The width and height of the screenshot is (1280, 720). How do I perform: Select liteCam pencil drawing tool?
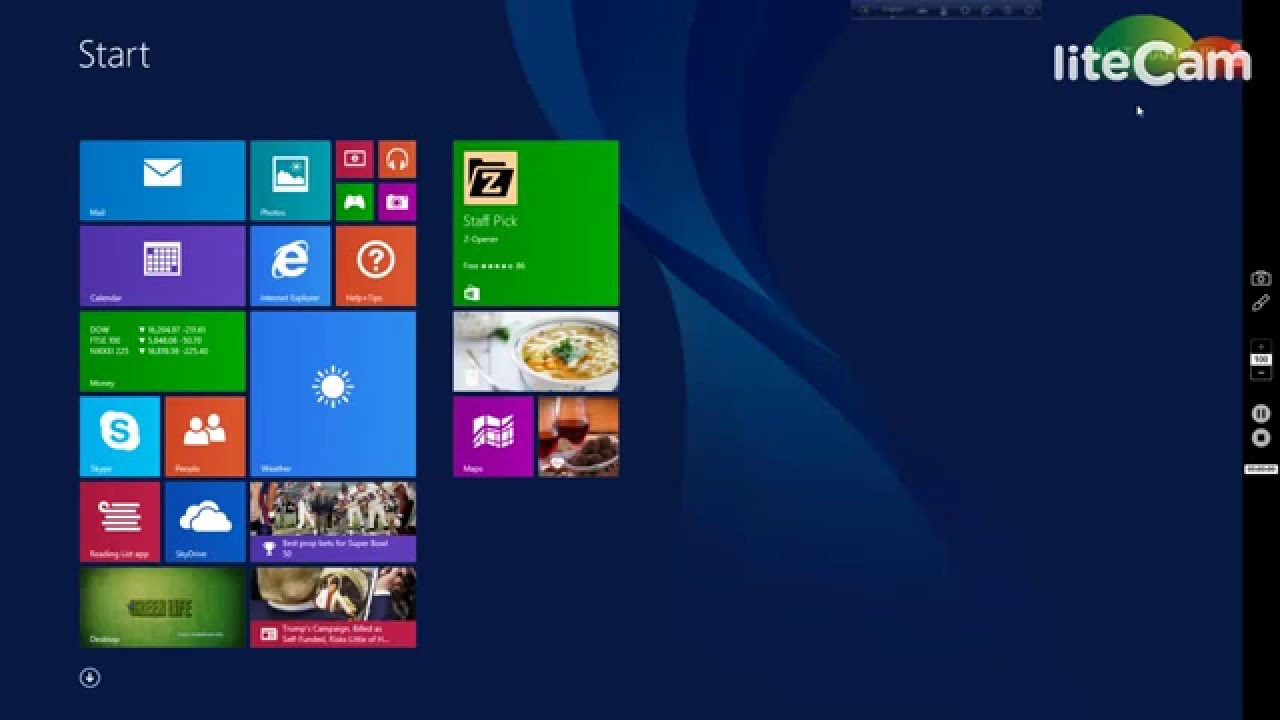1261,303
